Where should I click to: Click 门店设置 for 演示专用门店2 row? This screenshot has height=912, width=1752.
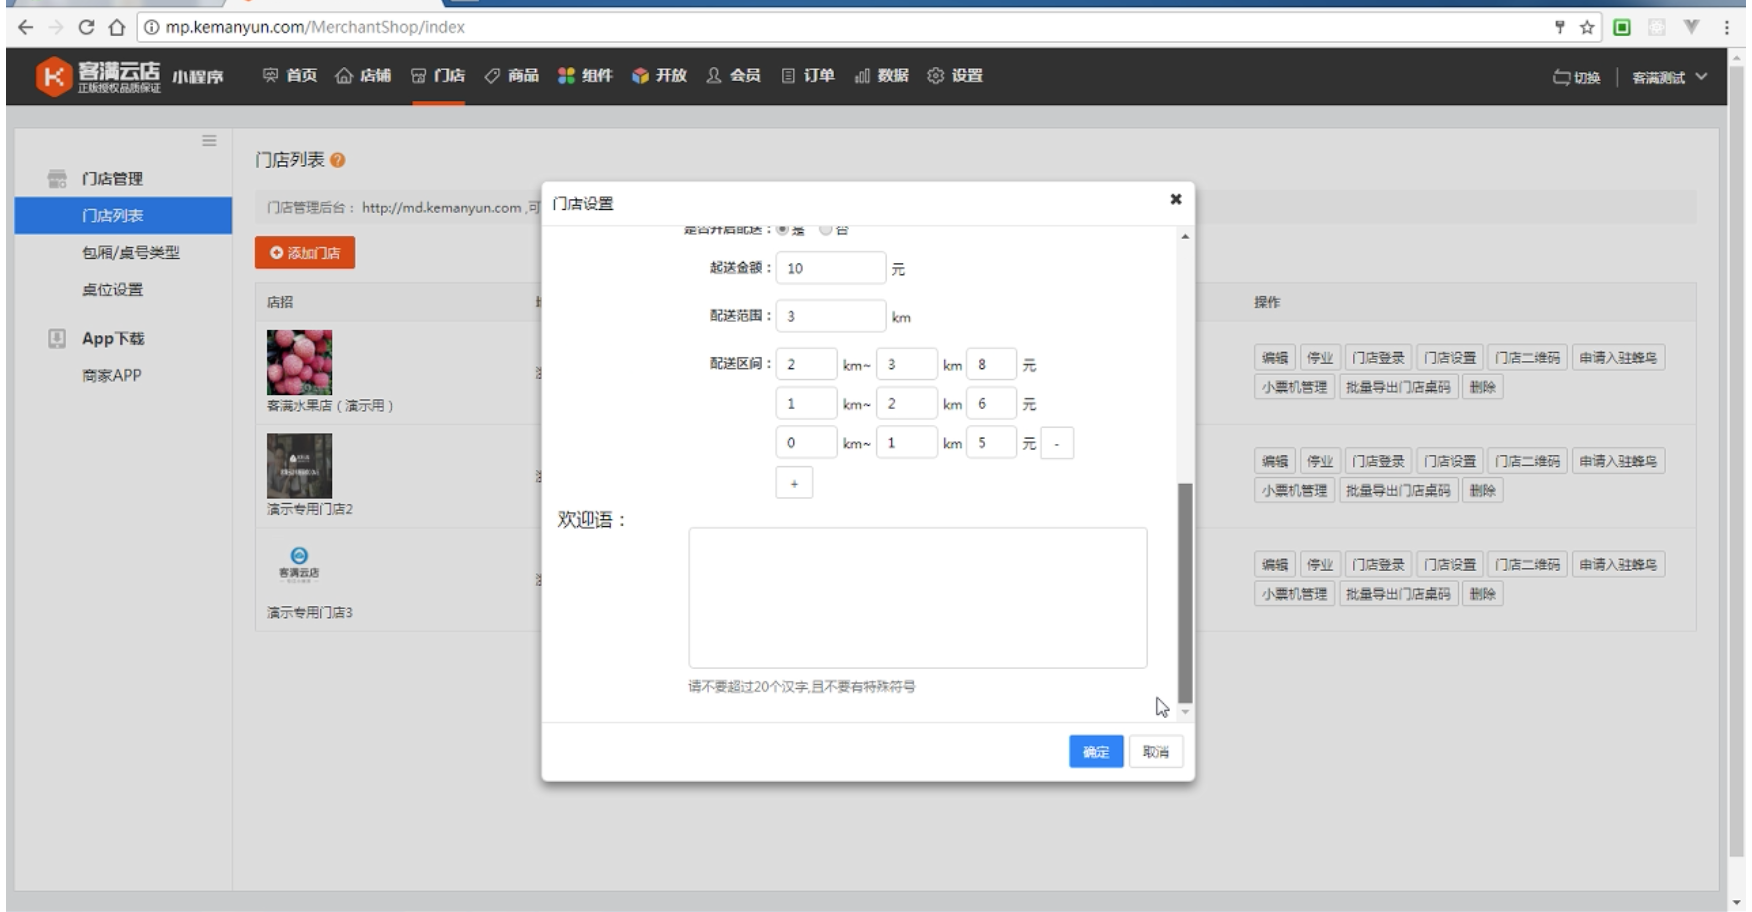coord(1449,461)
